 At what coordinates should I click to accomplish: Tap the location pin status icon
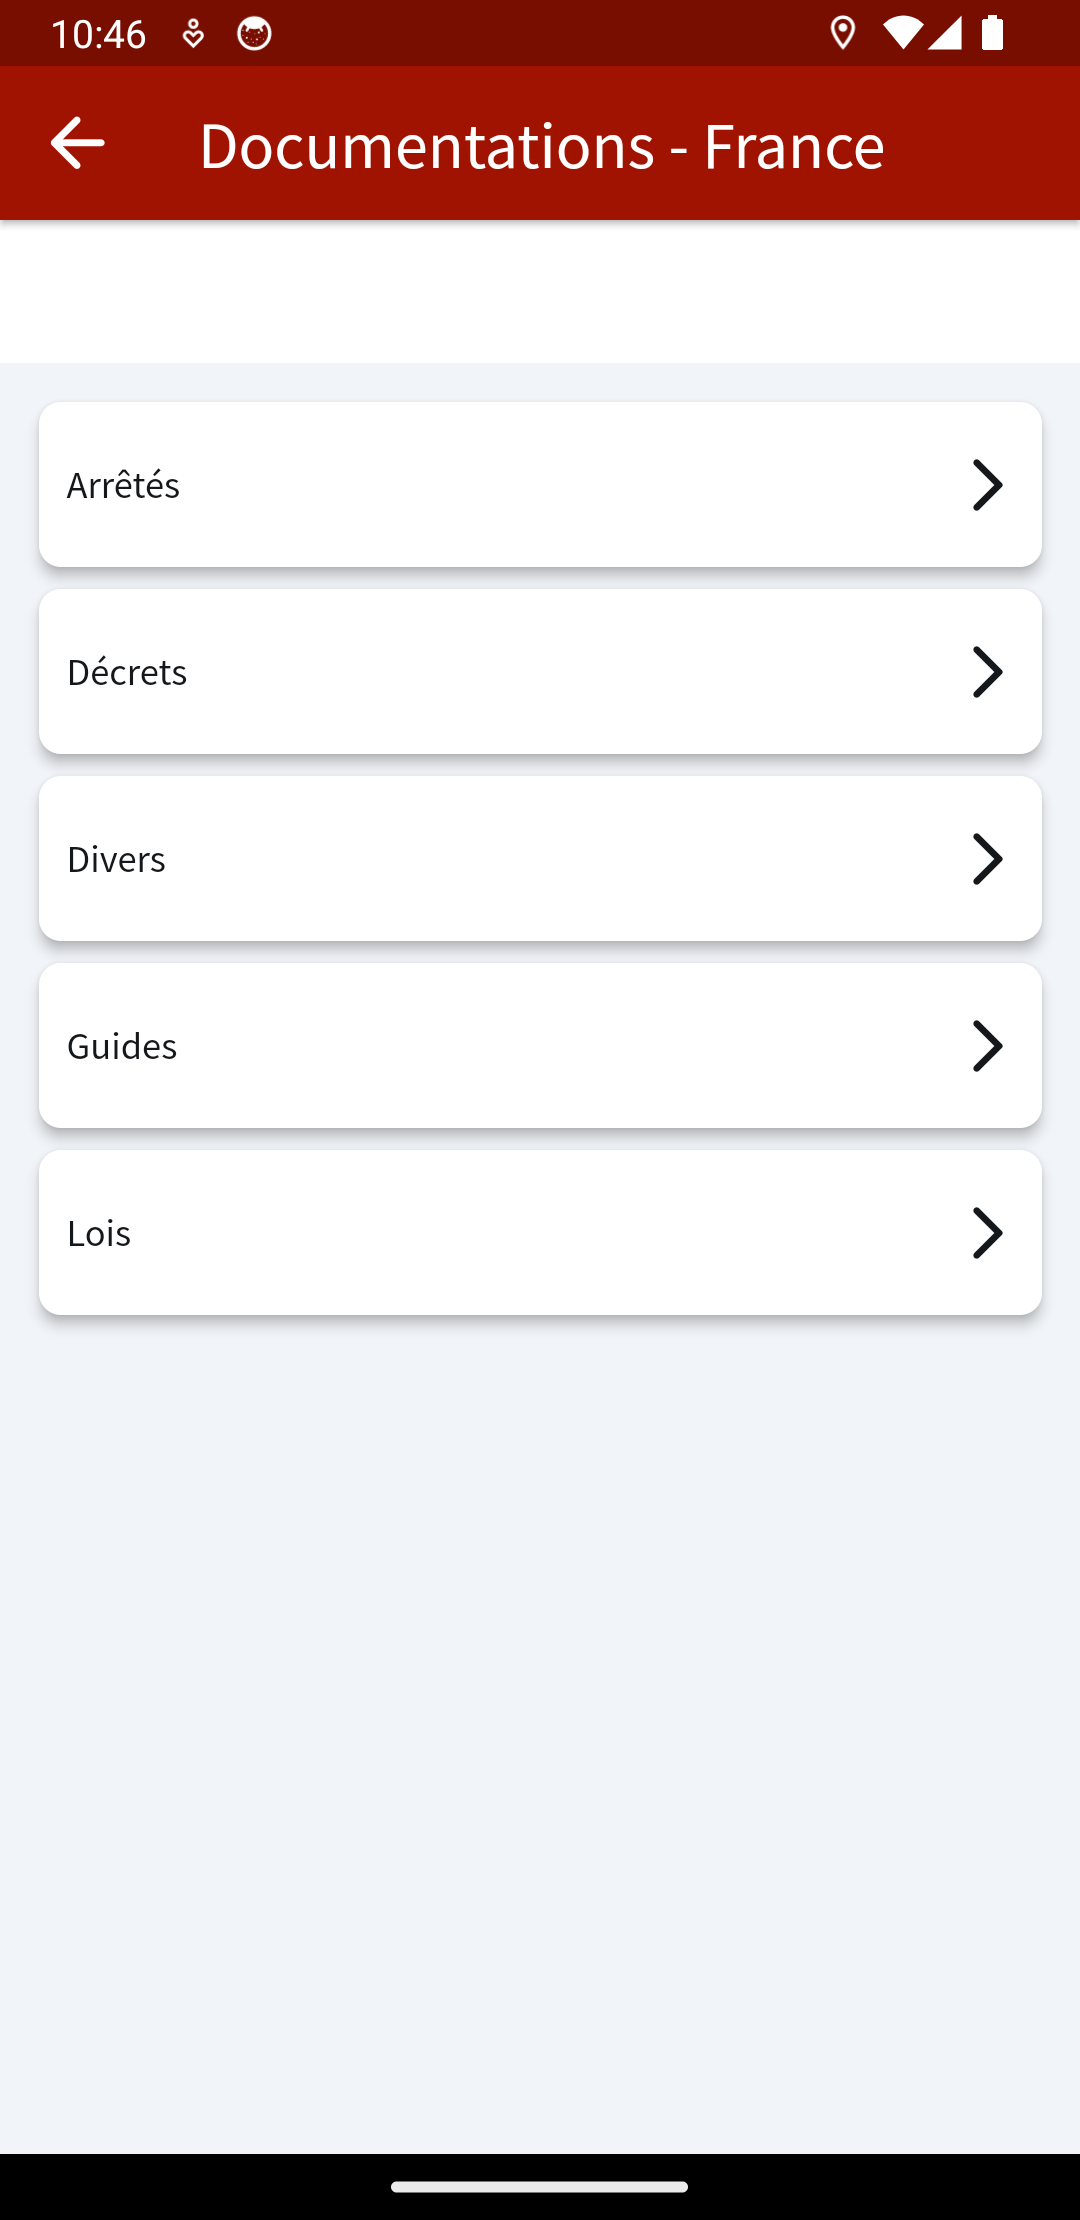[843, 33]
